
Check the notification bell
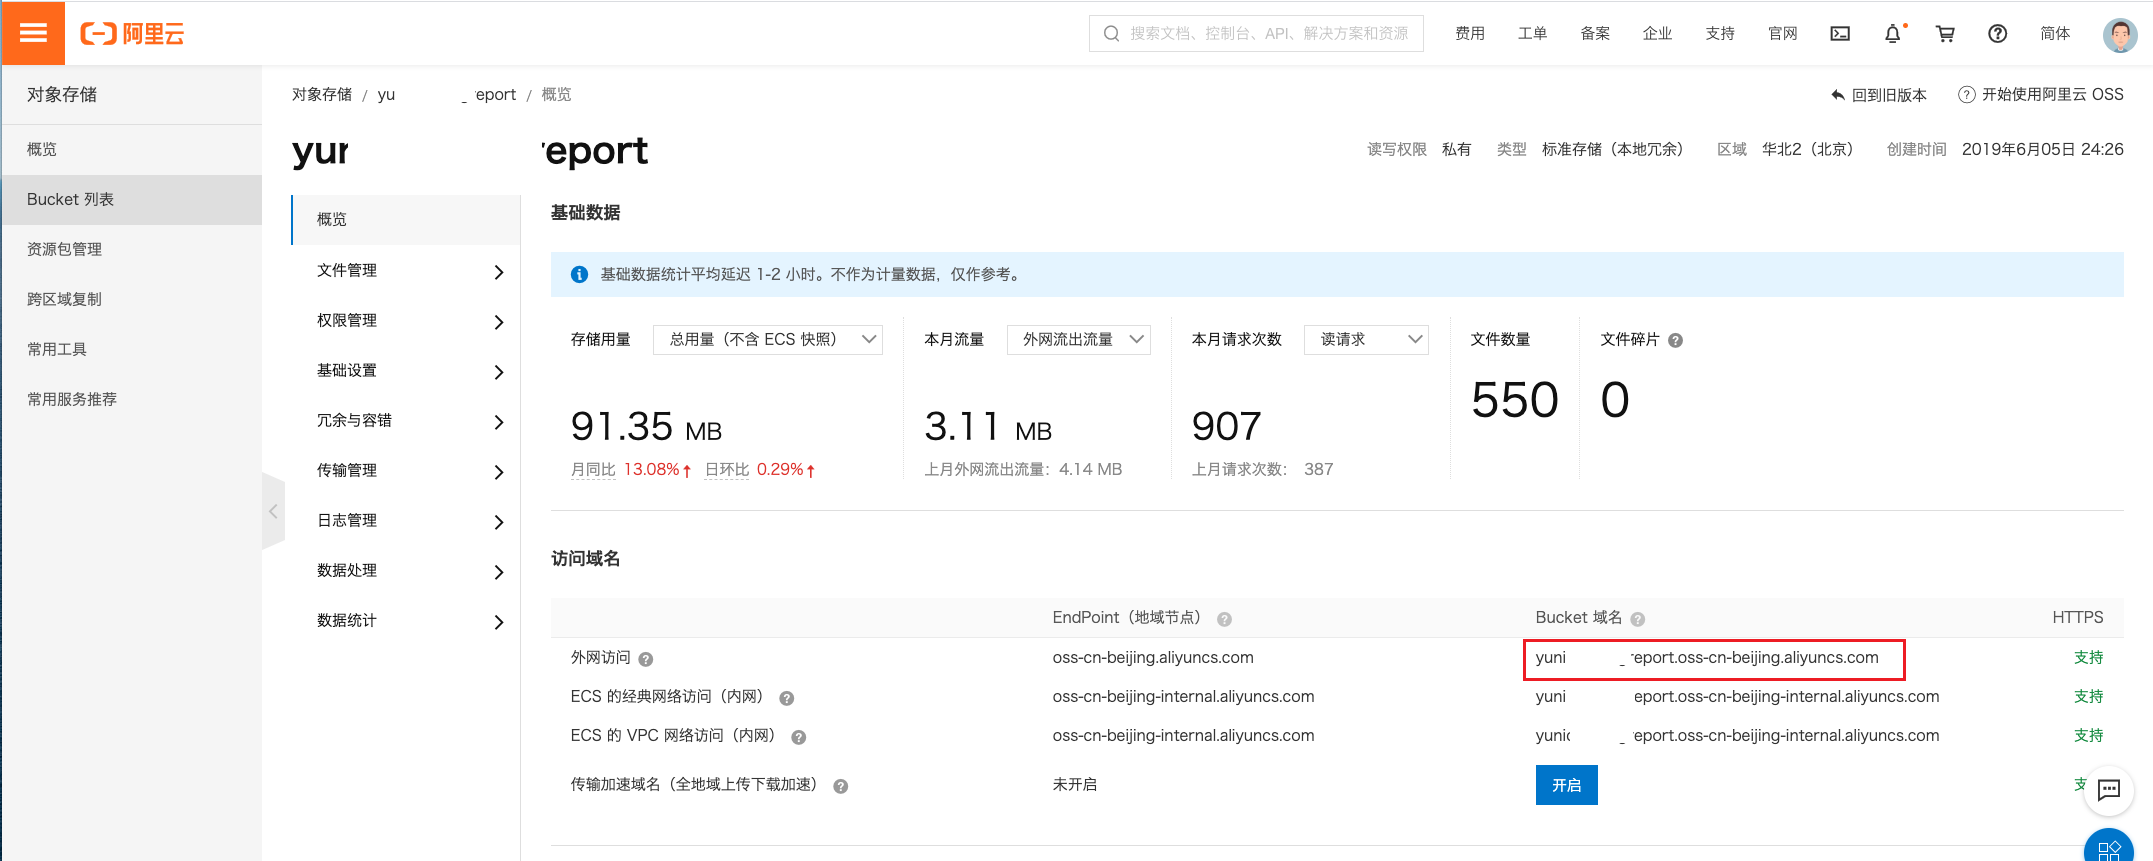1892,34
